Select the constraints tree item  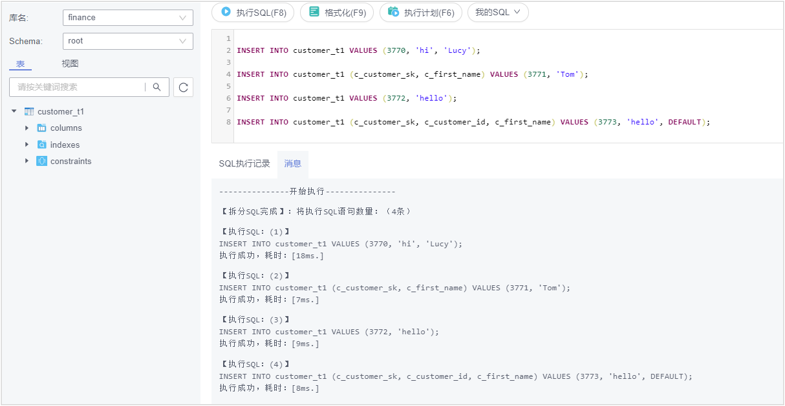pos(71,161)
